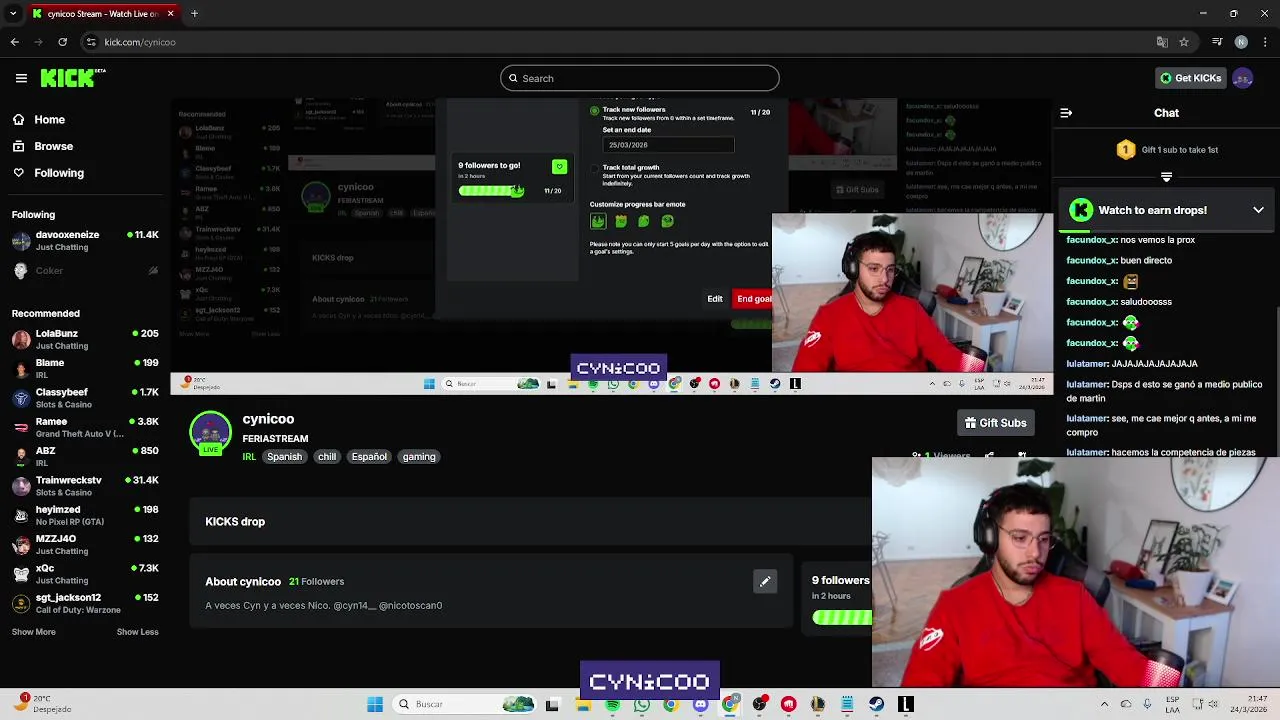Reload the page
This screenshot has width=1280, height=720.
62,42
